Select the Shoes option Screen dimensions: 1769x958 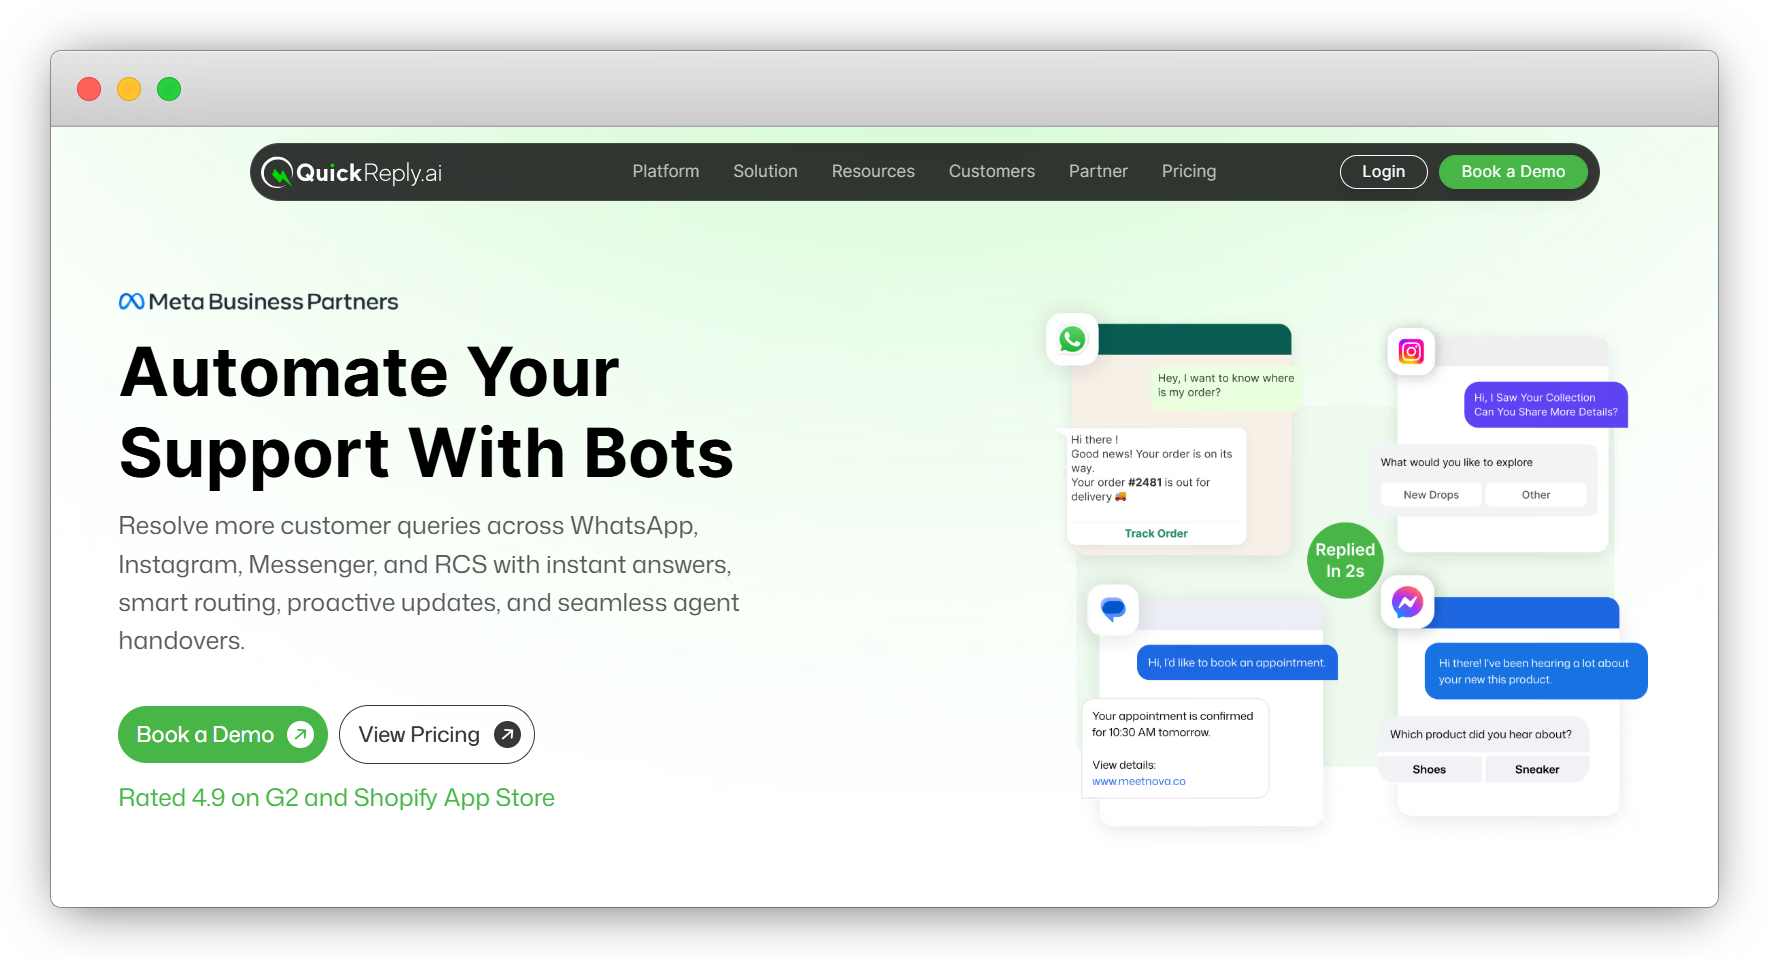tap(1429, 769)
